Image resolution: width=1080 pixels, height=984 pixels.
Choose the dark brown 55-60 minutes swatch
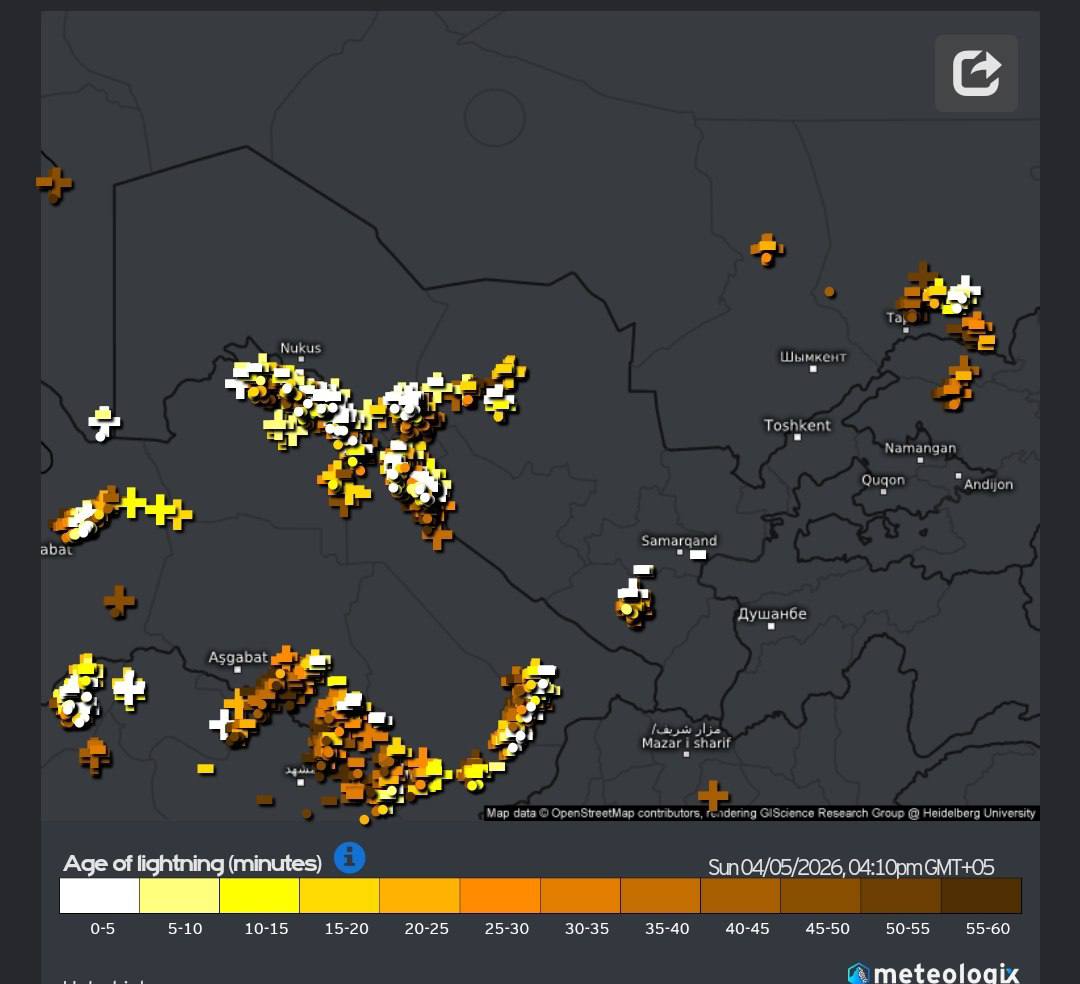[x=981, y=896]
